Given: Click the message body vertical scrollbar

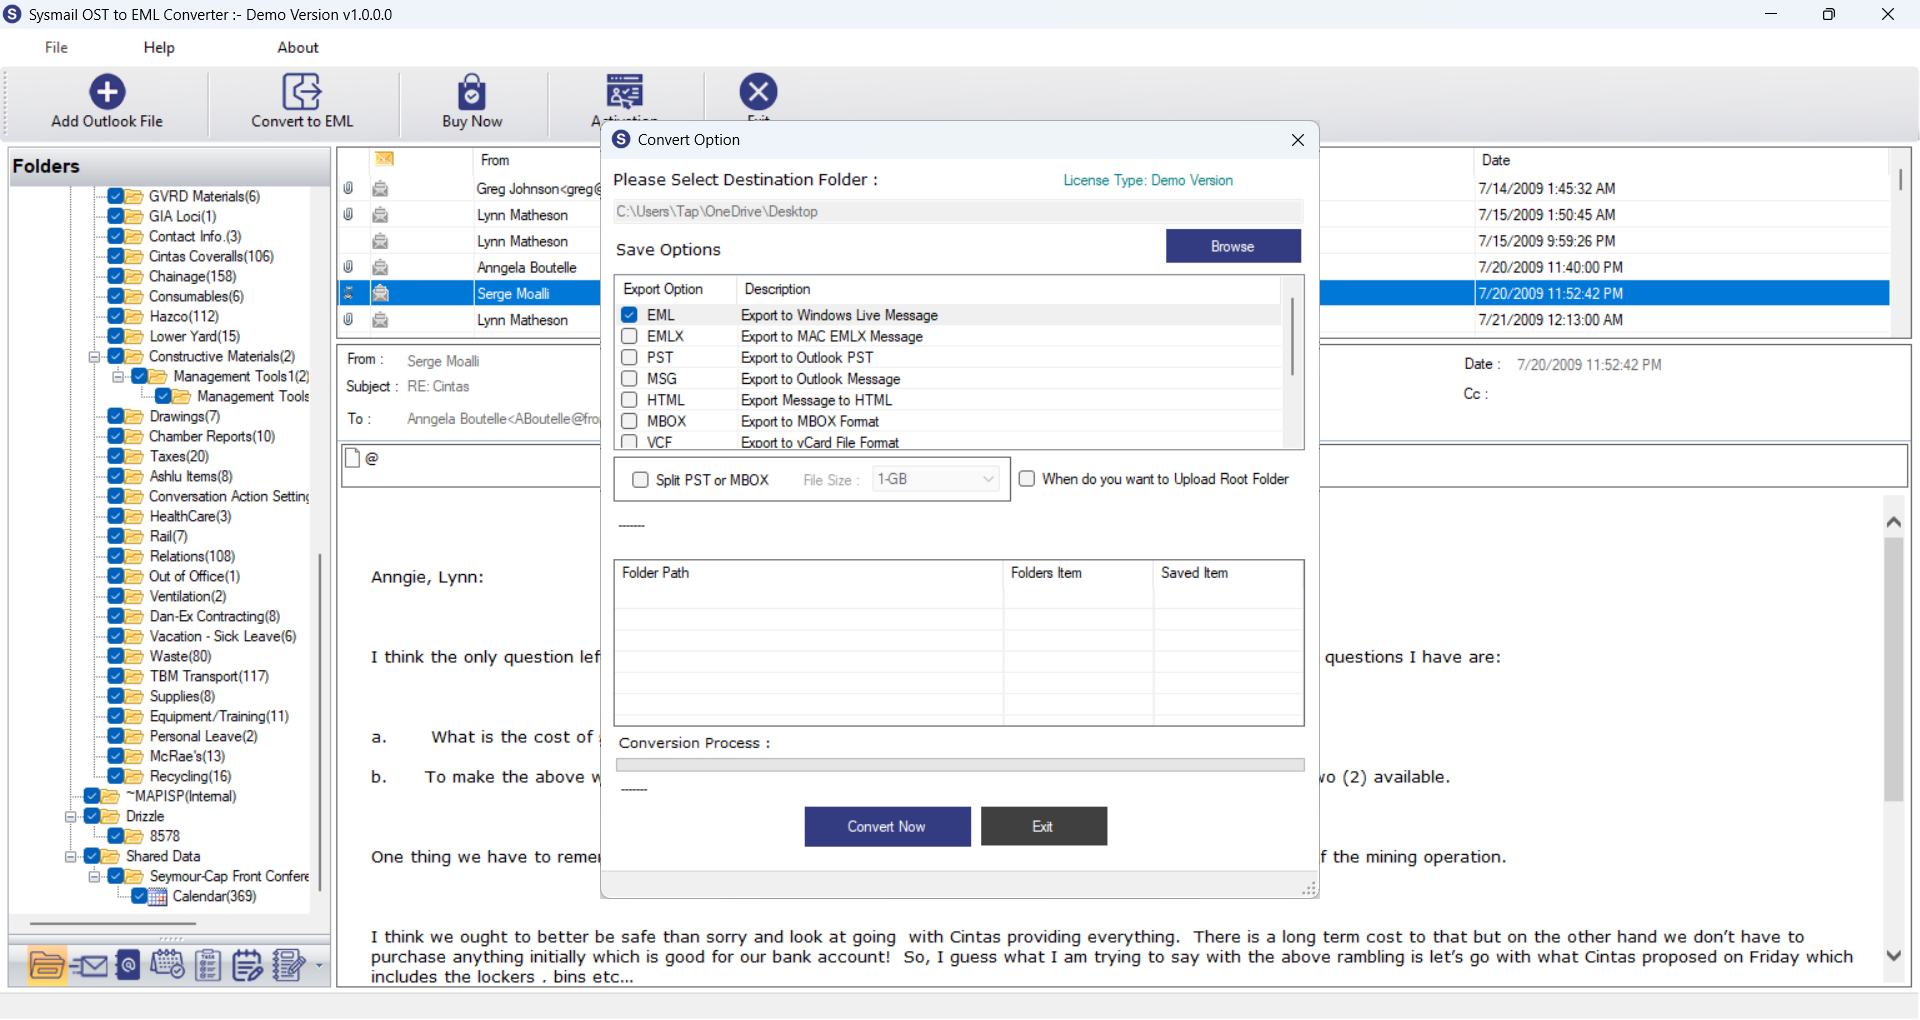Looking at the screenshot, I should [1893, 670].
